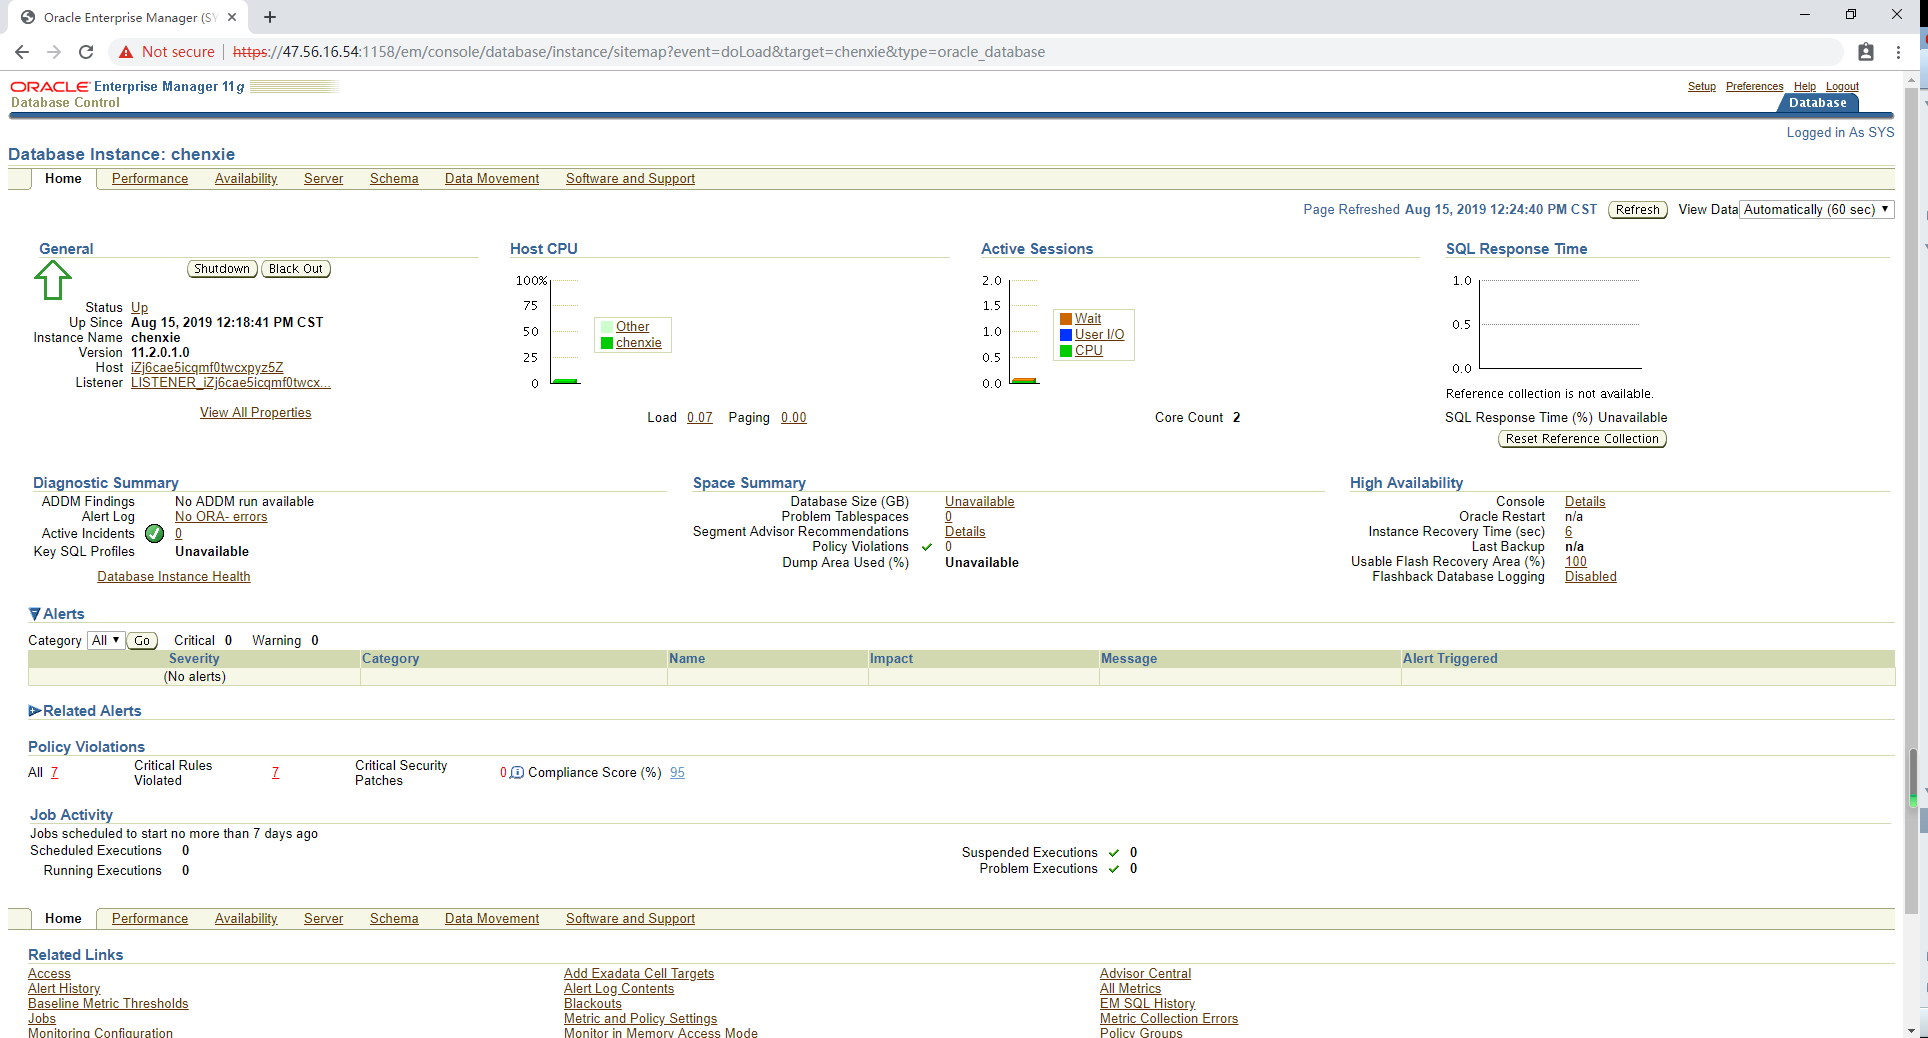This screenshot has height=1038, width=1928.
Task: Click the Shutdown button
Action: coord(222,269)
